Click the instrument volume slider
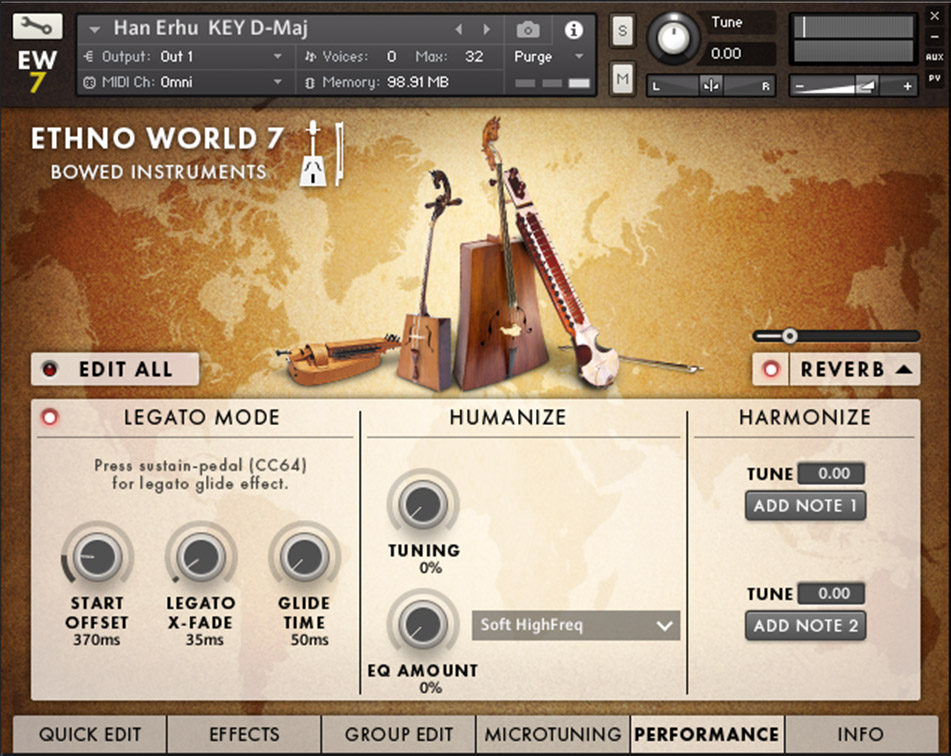This screenshot has height=756, width=951. (853, 86)
